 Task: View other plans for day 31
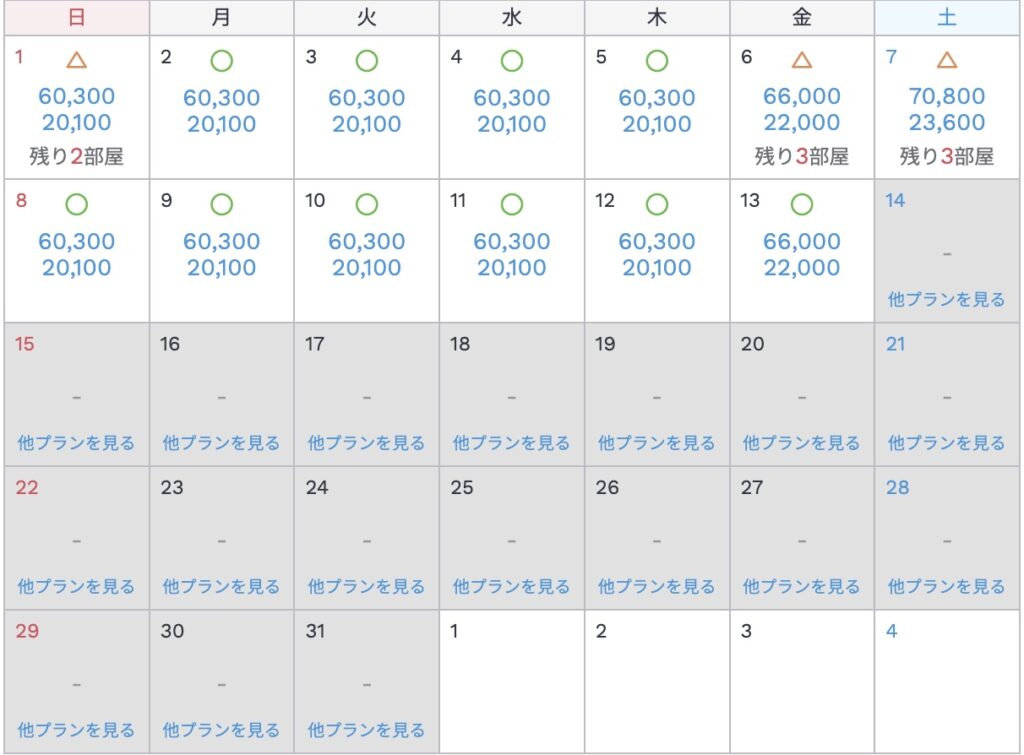366,730
